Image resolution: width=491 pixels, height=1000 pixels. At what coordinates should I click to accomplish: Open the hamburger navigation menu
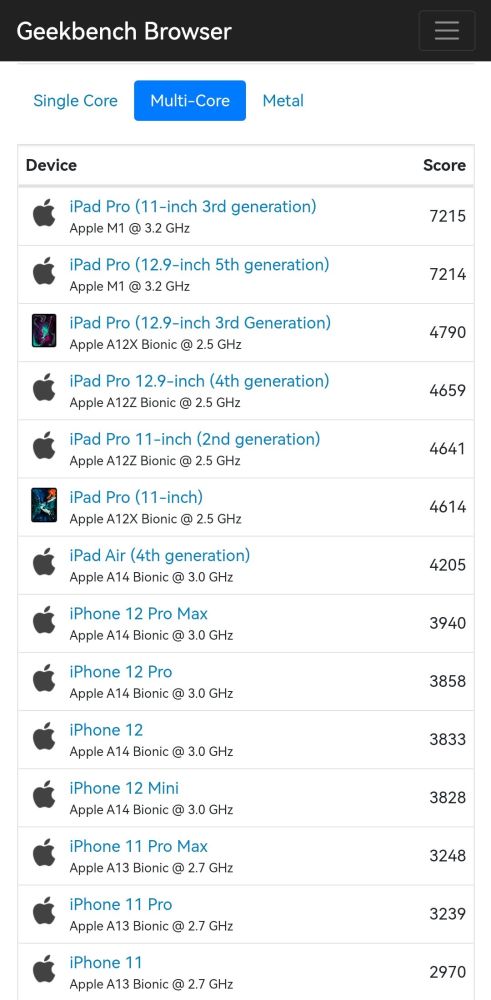click(446, 31)
